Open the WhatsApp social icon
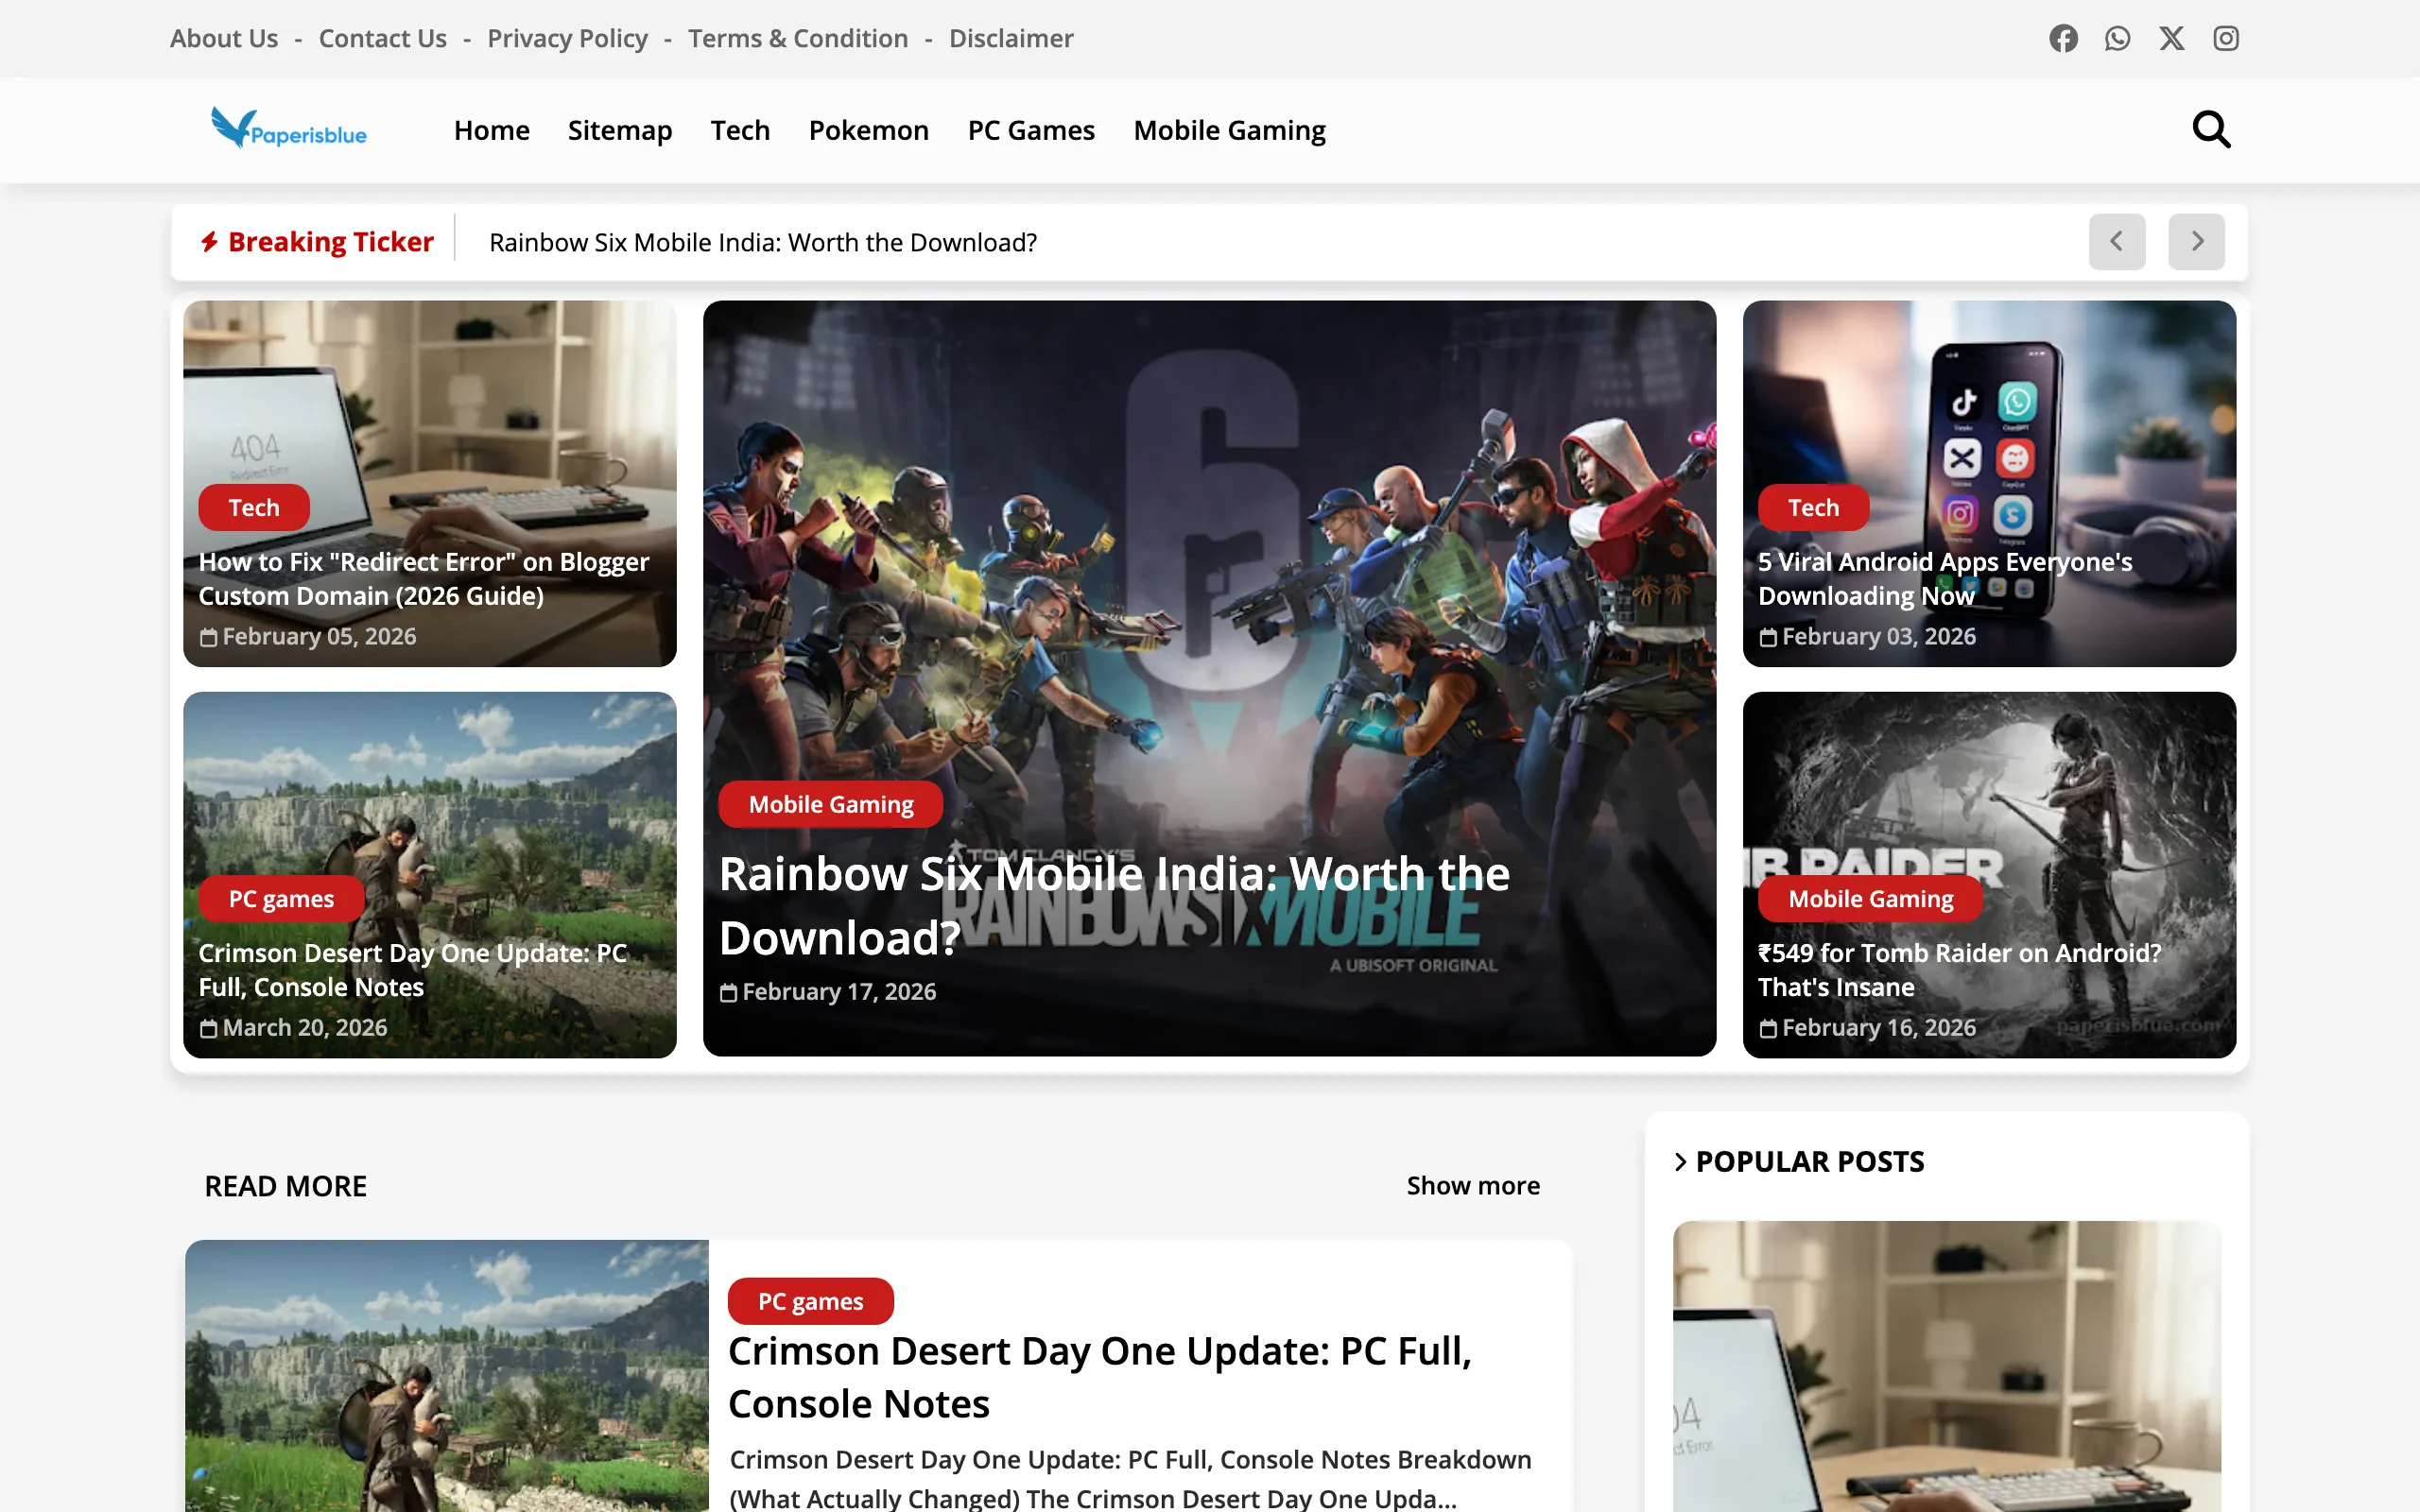Image resolution: width=2420 pixels, height=1512 pixels. (2117, 38)
